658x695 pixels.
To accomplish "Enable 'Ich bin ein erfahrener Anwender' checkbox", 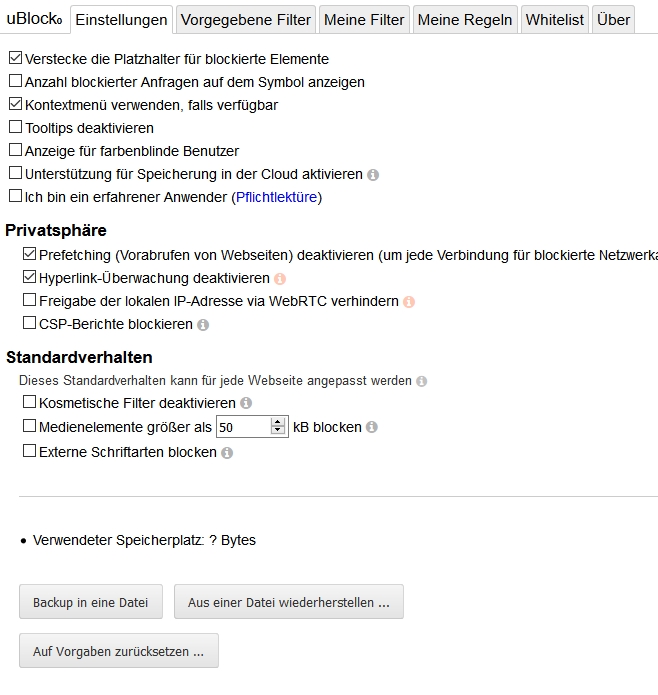I will [15, 197].
